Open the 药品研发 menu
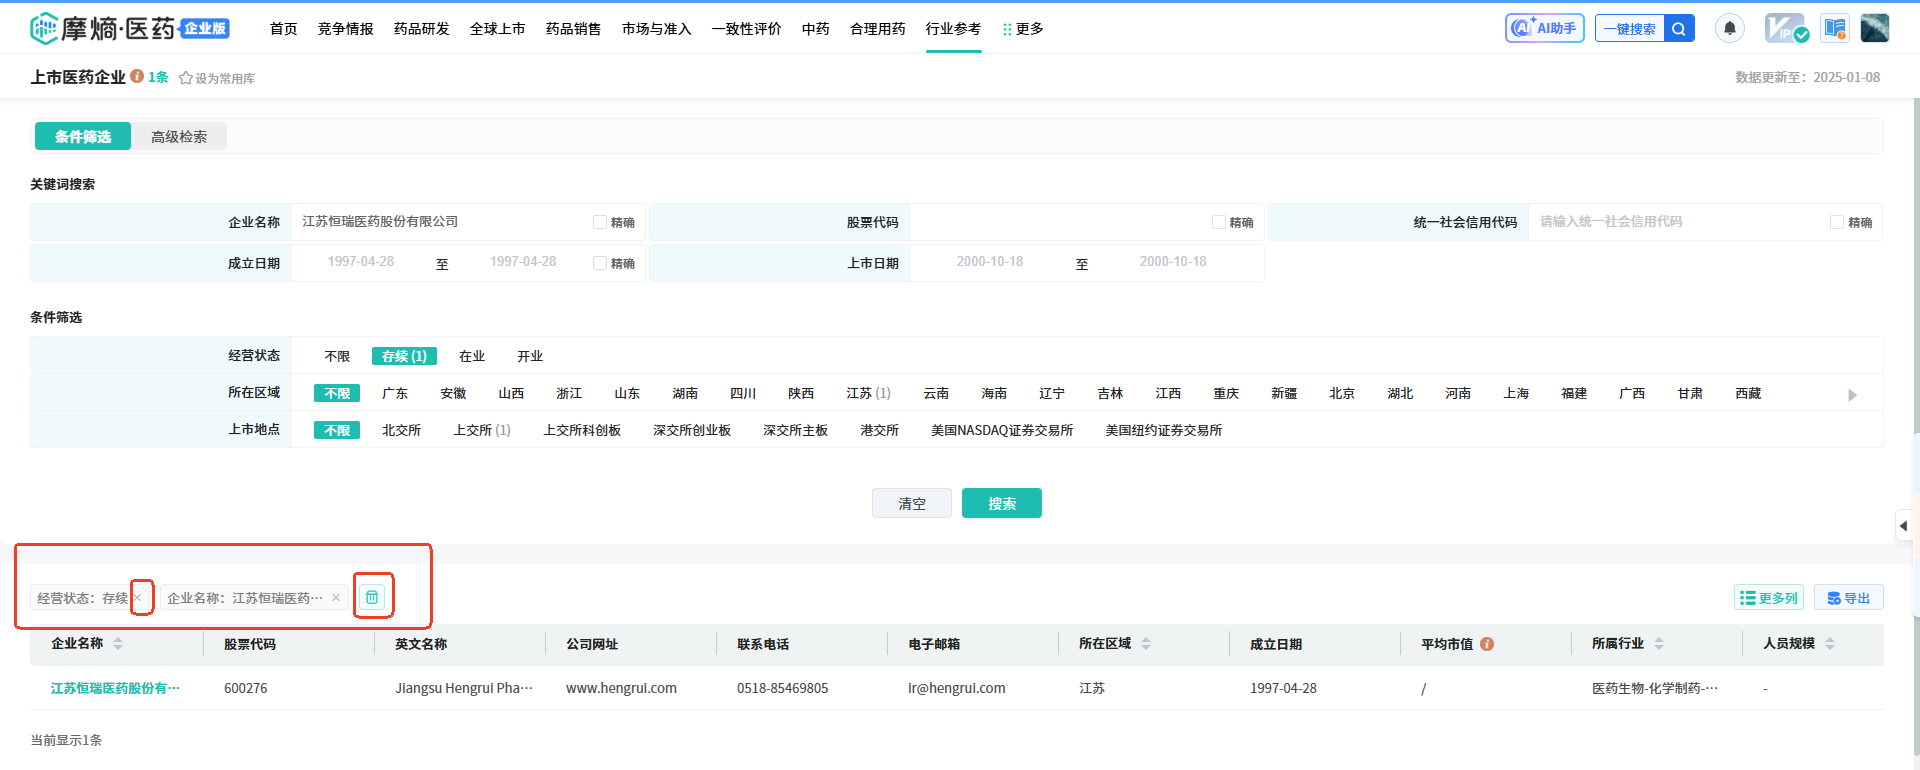 422,29
